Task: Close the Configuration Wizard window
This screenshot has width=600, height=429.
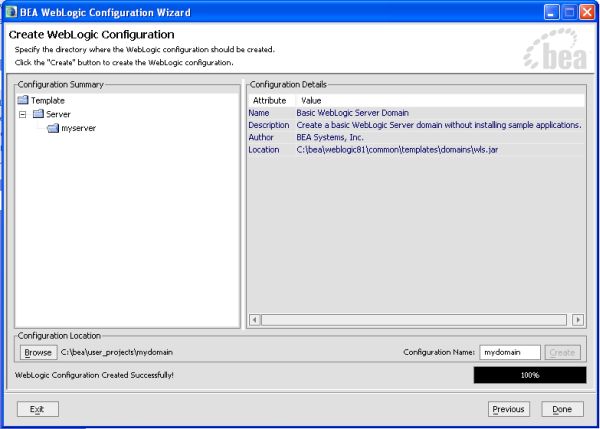Action: coord(587,12)
